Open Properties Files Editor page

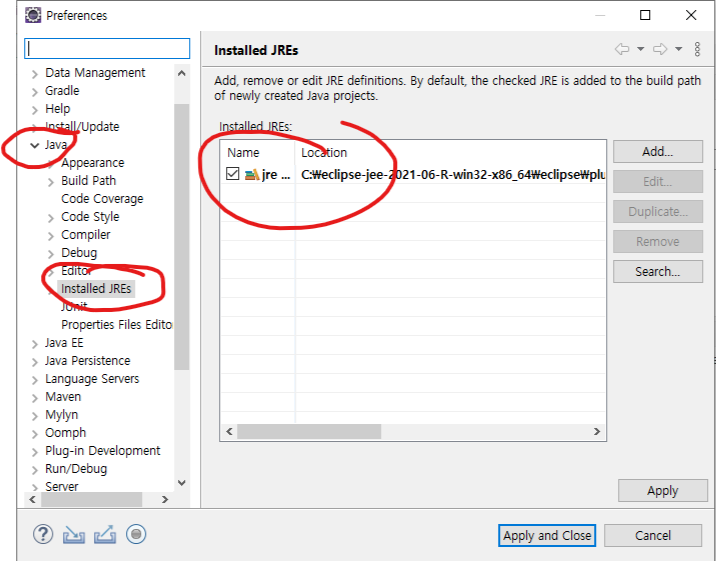(117, 325)
